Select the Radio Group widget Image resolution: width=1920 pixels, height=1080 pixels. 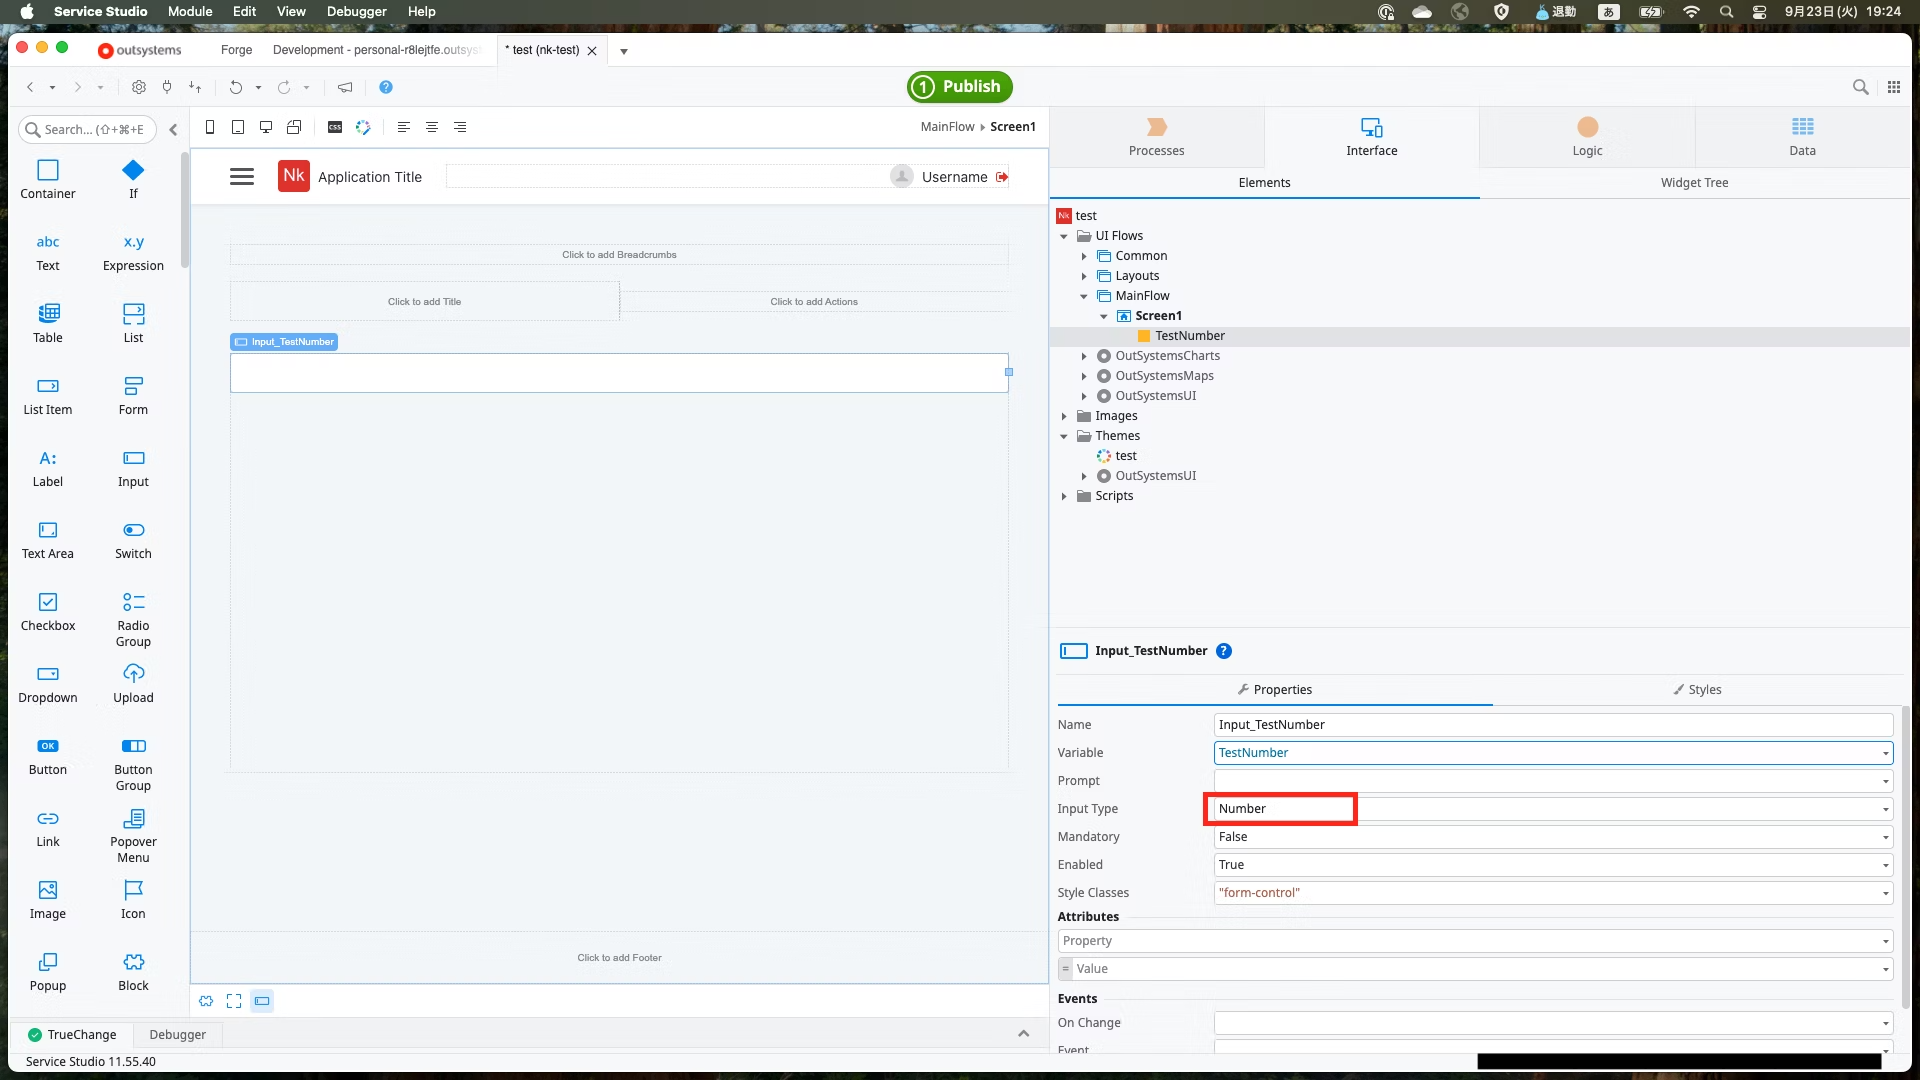133,603
